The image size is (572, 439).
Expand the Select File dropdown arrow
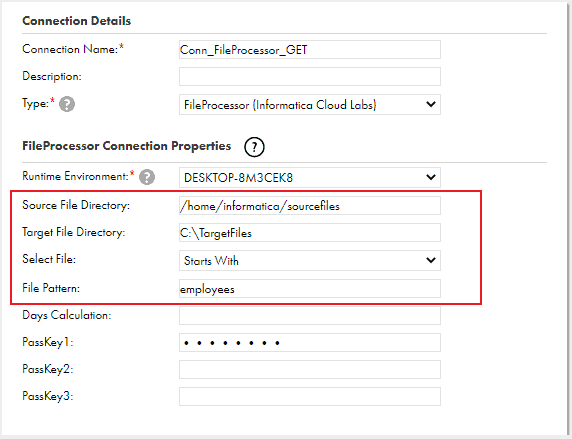pyautogui.click(x=431, y=260)
